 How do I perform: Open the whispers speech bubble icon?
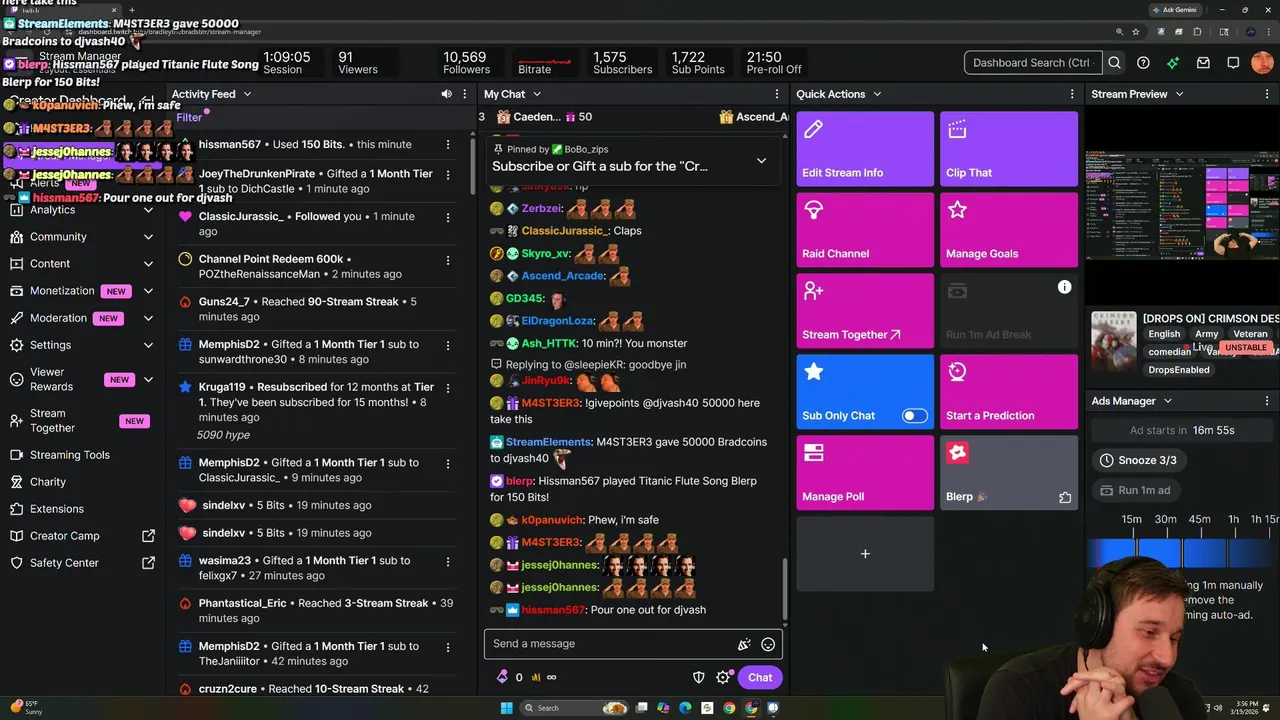point(1233,63)
